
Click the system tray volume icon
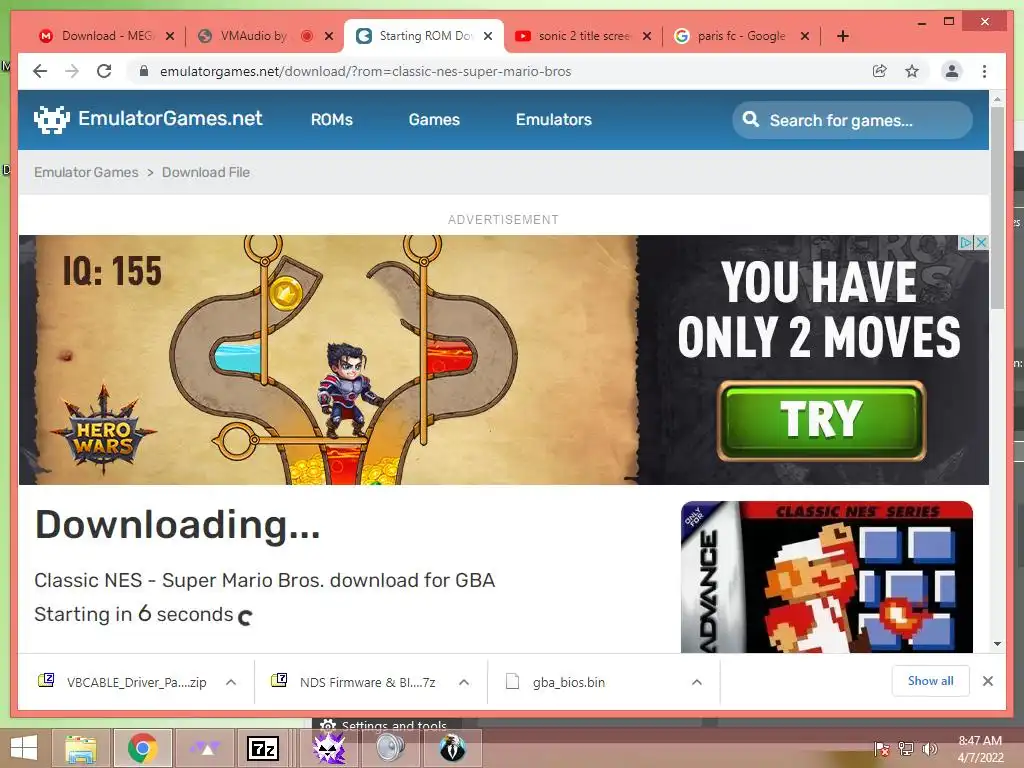[929, 749]
